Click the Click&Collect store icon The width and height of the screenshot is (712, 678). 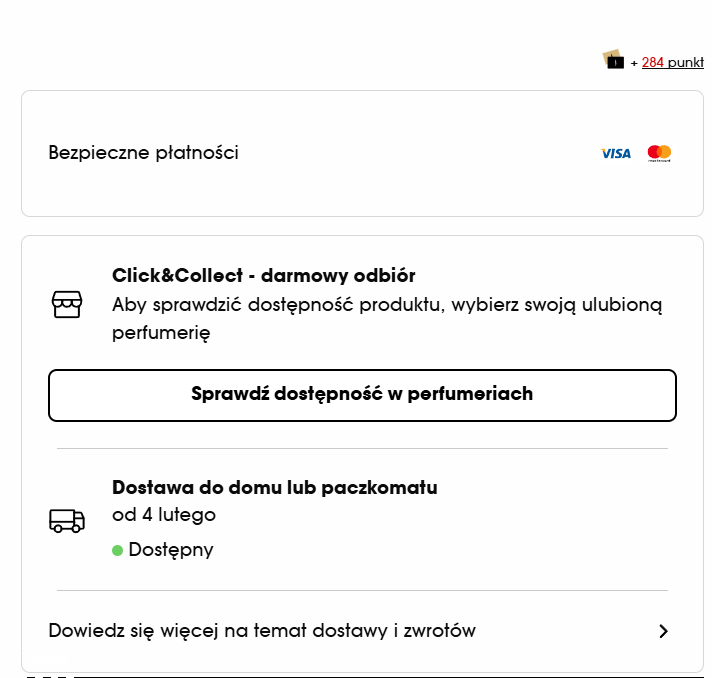[x=67, y=304]
